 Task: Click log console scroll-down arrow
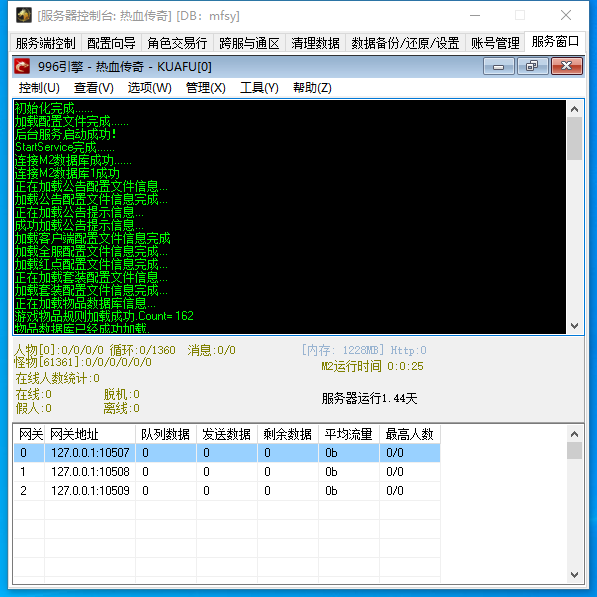(575, 326)
